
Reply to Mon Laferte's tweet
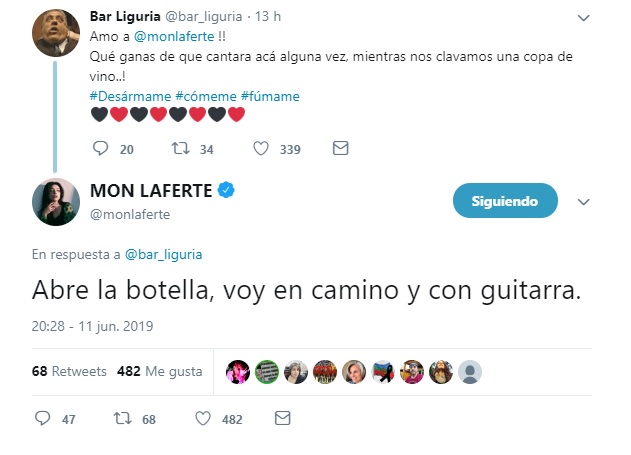pyautogui.click(x=42, y=418)
